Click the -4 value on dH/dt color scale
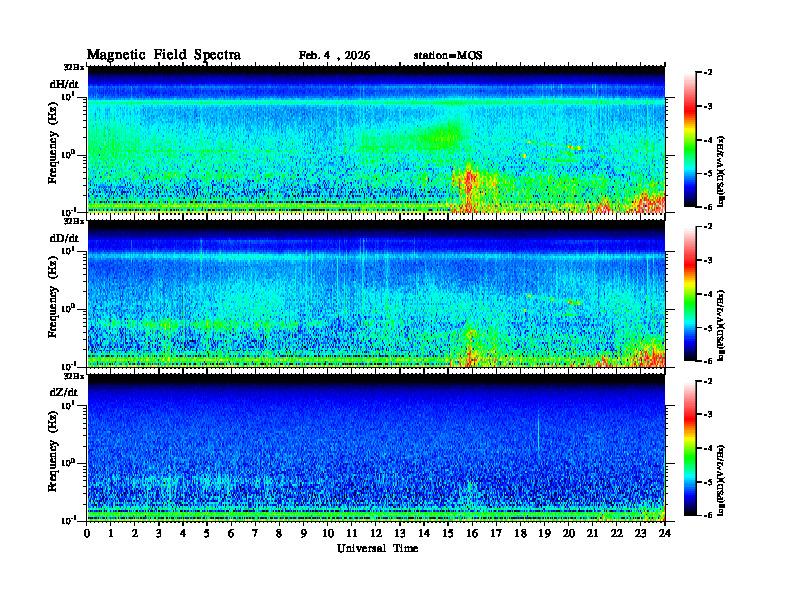This screenshot has width=792, height=612. [x=708, y=140]
